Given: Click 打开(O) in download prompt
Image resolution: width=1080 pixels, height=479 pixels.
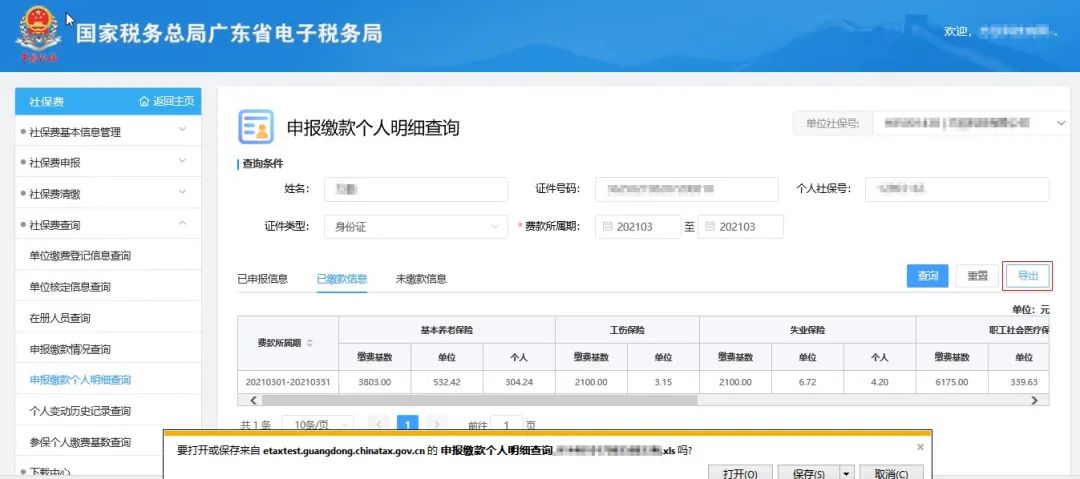Looking at the screenshot, I should (740, 473).
